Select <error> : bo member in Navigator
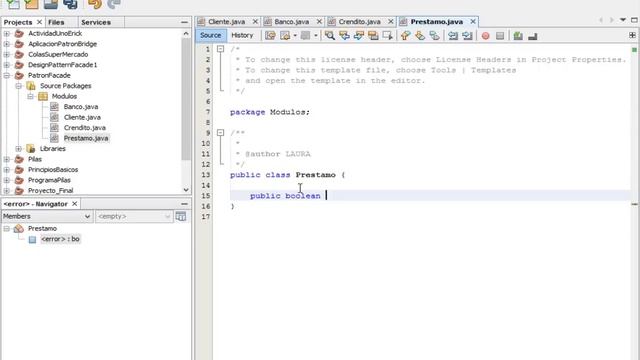 [x=60, y=239]
